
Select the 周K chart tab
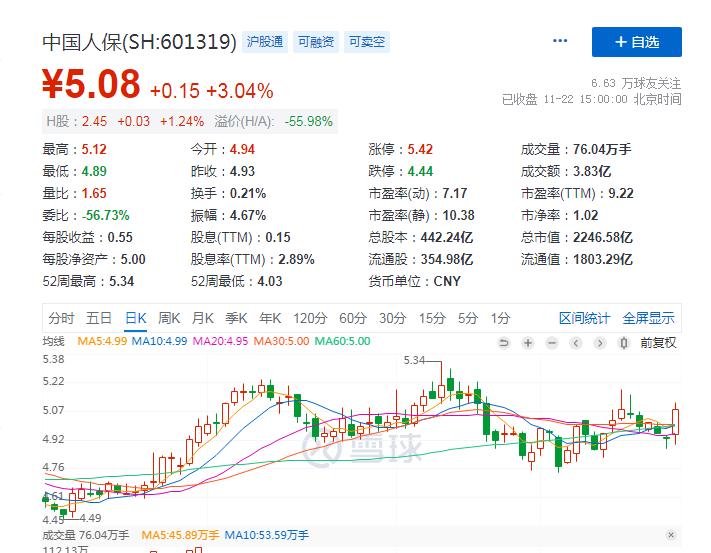(x=169, y=318)
